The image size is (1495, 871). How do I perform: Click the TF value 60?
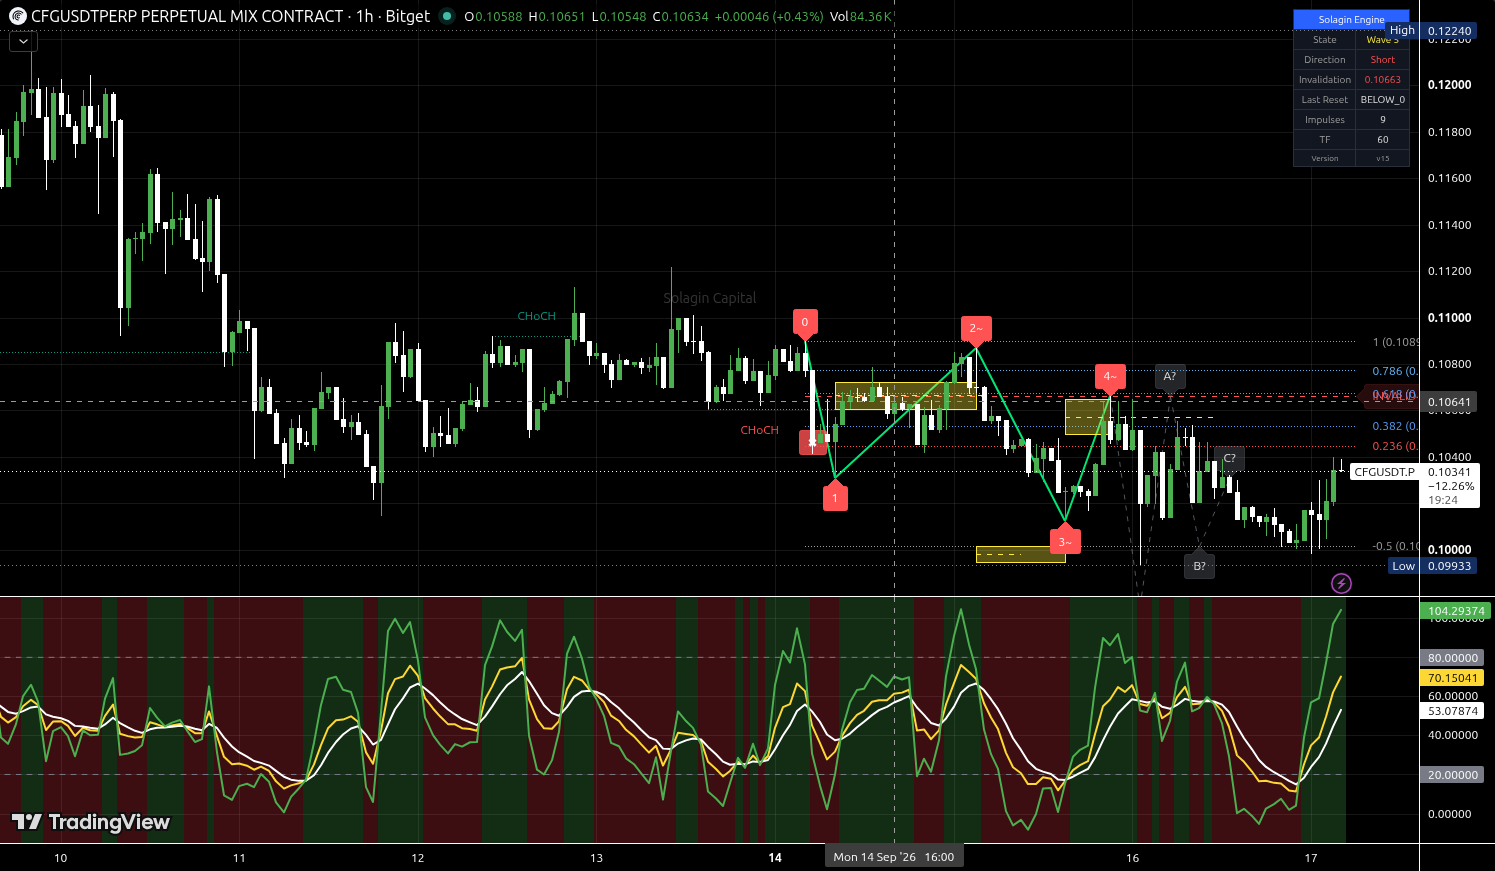1382,140
